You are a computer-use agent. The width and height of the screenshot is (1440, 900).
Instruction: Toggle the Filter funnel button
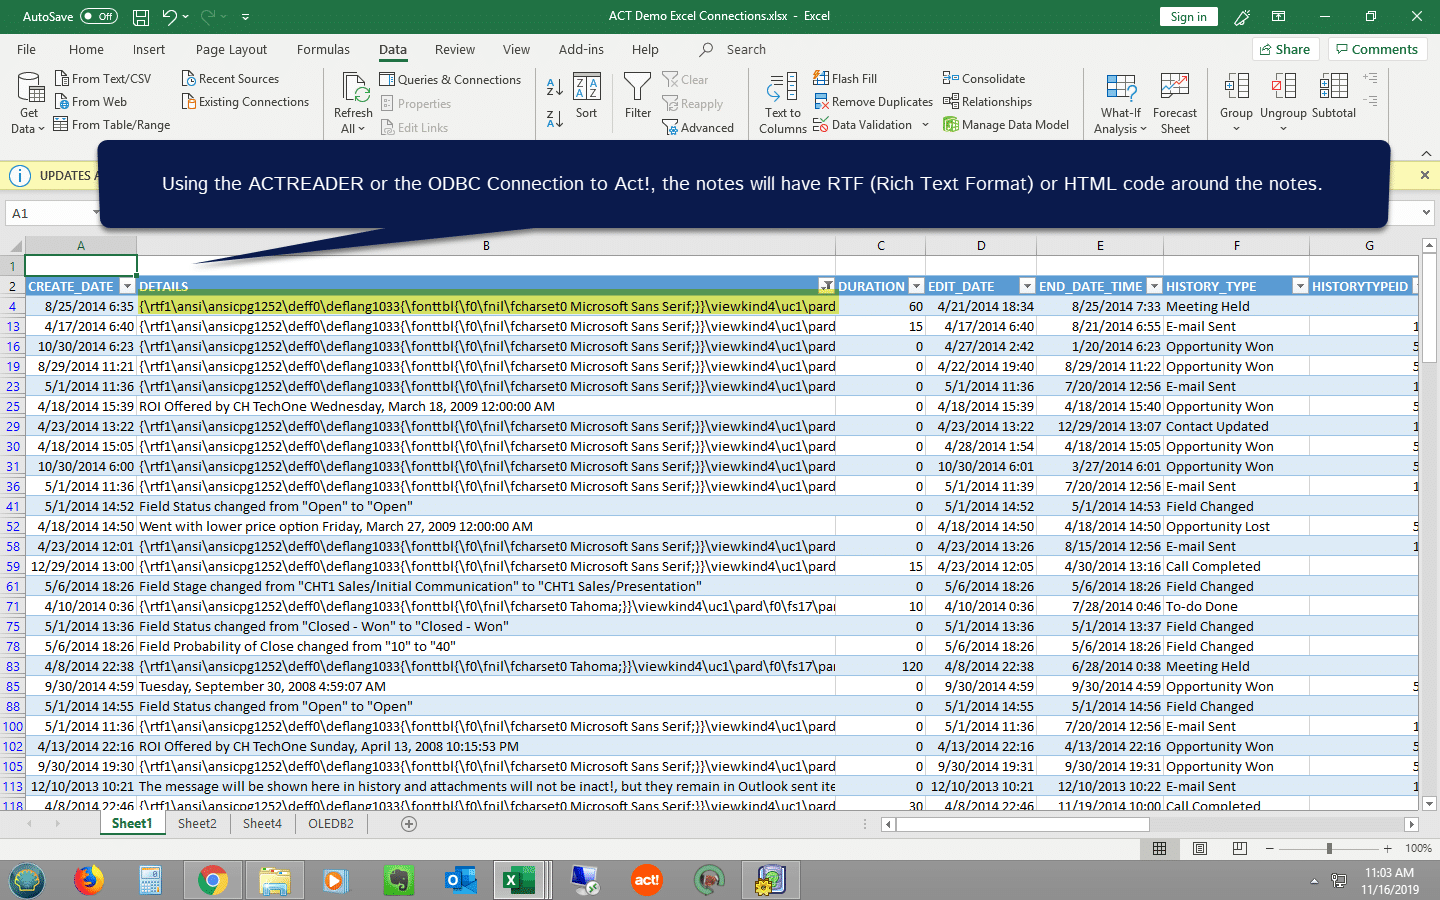638,97
